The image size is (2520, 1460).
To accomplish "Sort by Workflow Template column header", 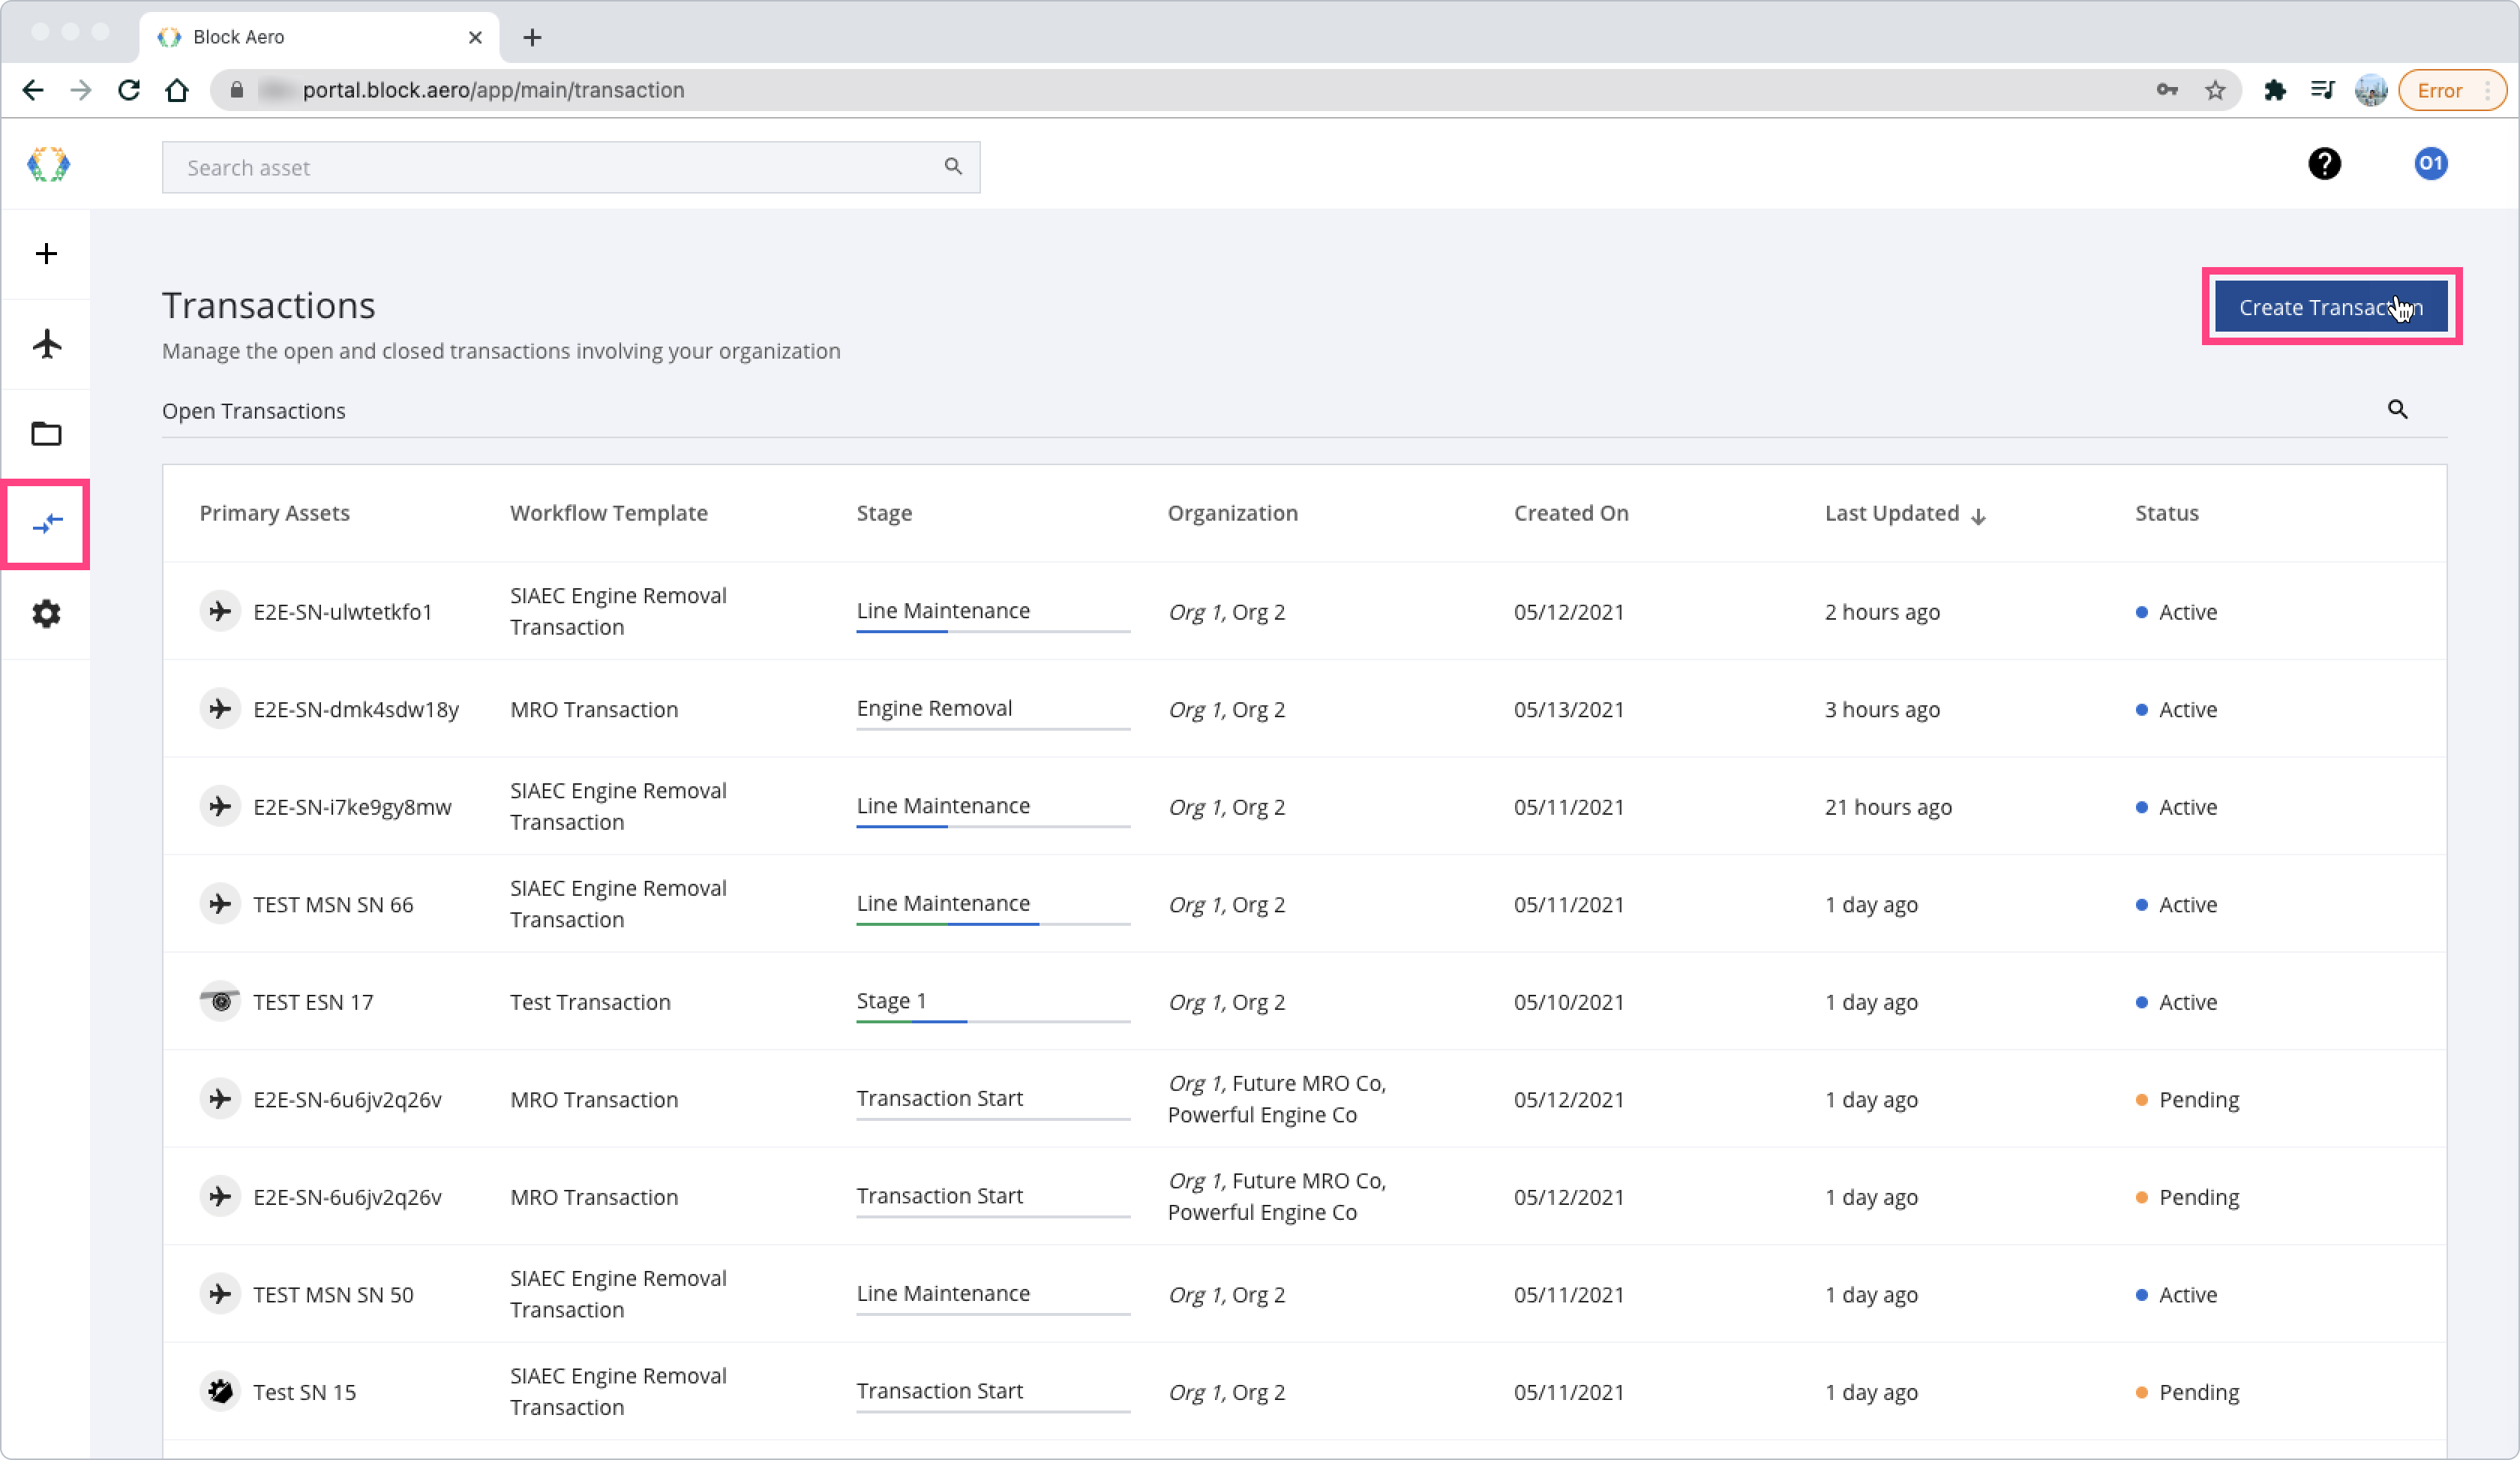I will click(608, 513).
